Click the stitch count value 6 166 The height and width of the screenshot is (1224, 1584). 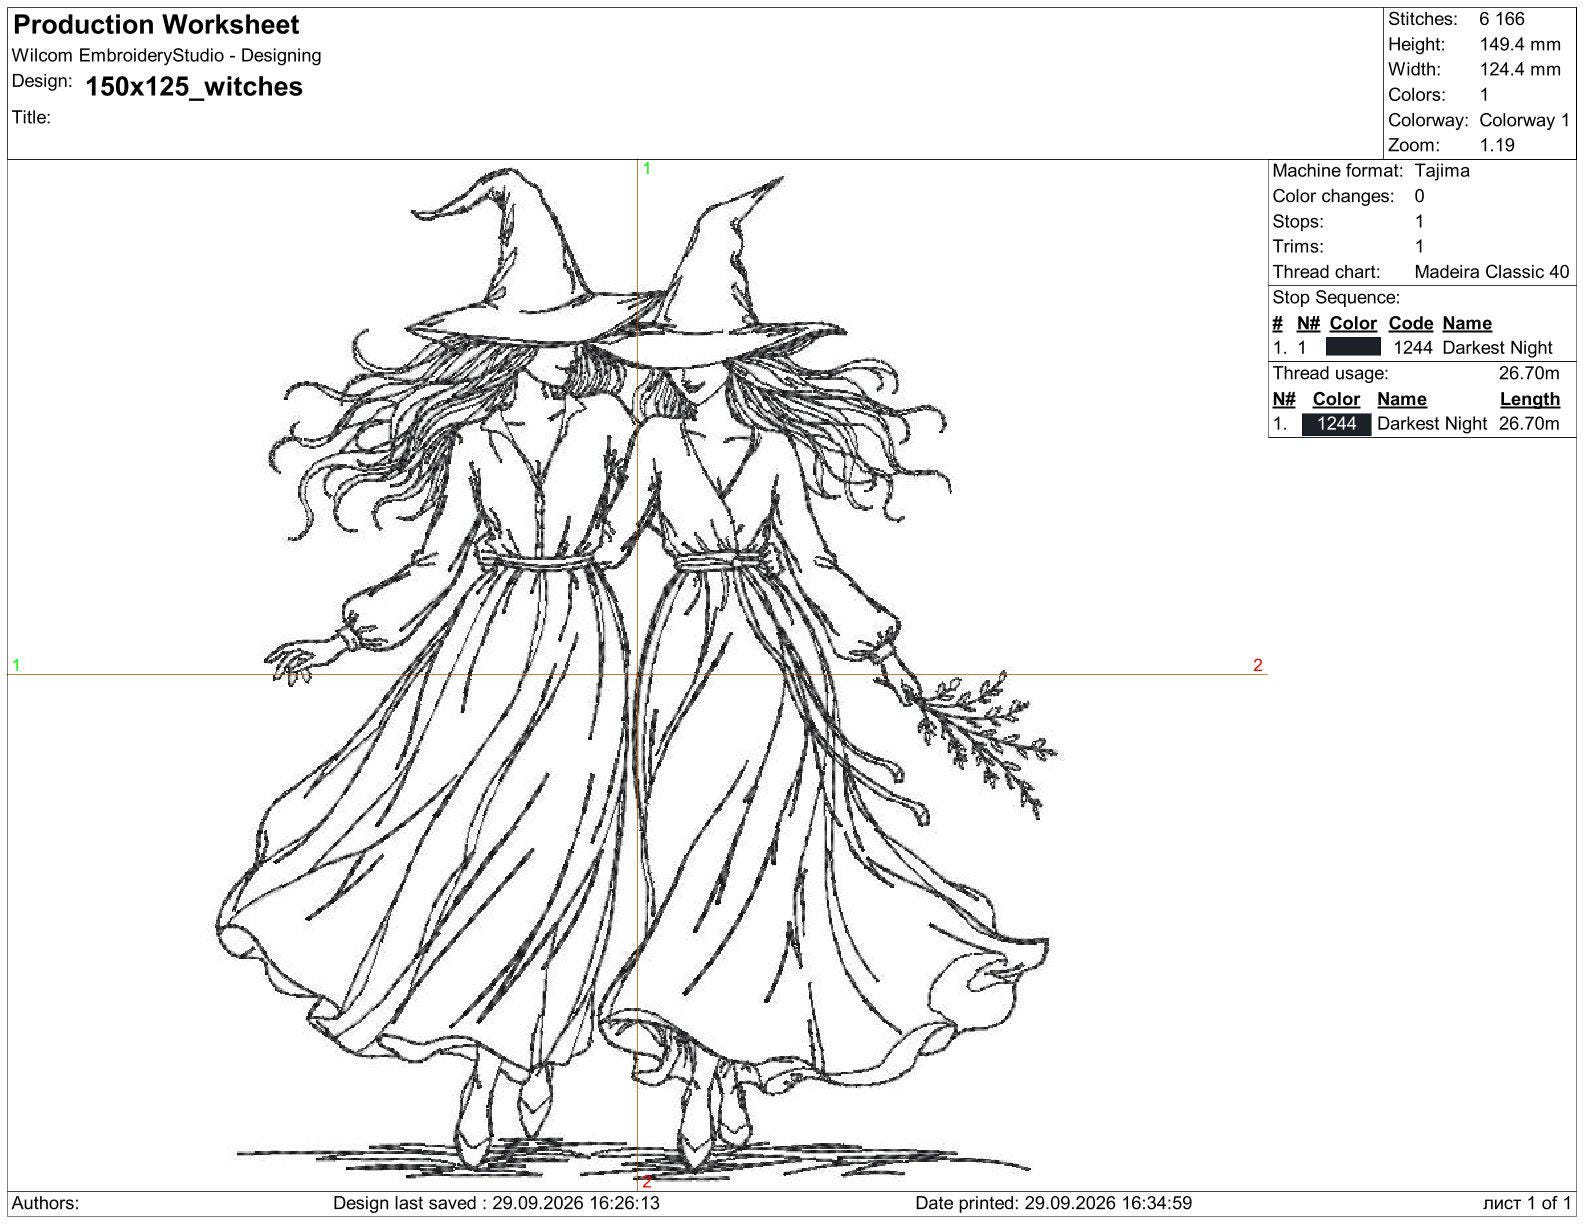click(x=1502, y=19)
